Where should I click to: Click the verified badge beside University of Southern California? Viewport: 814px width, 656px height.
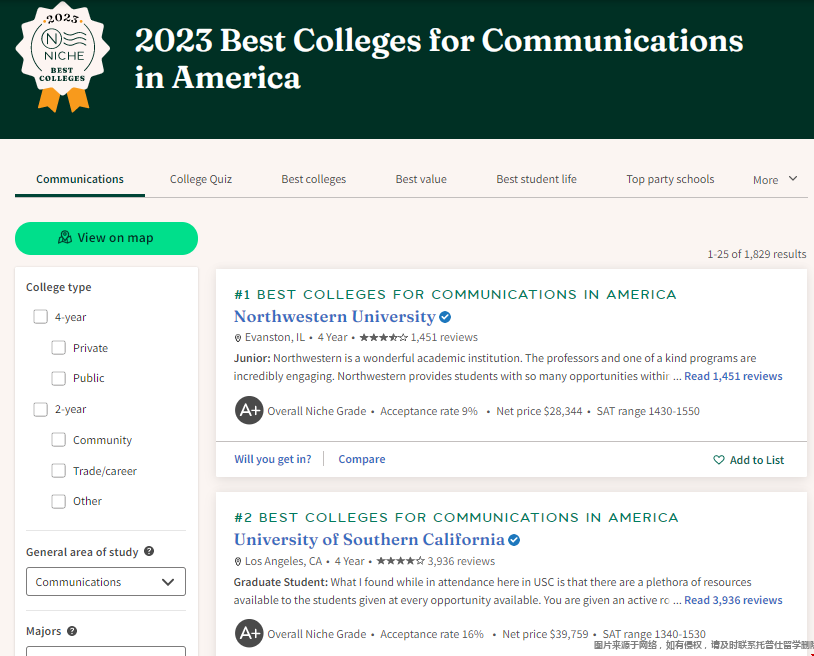tap(514, 540)
